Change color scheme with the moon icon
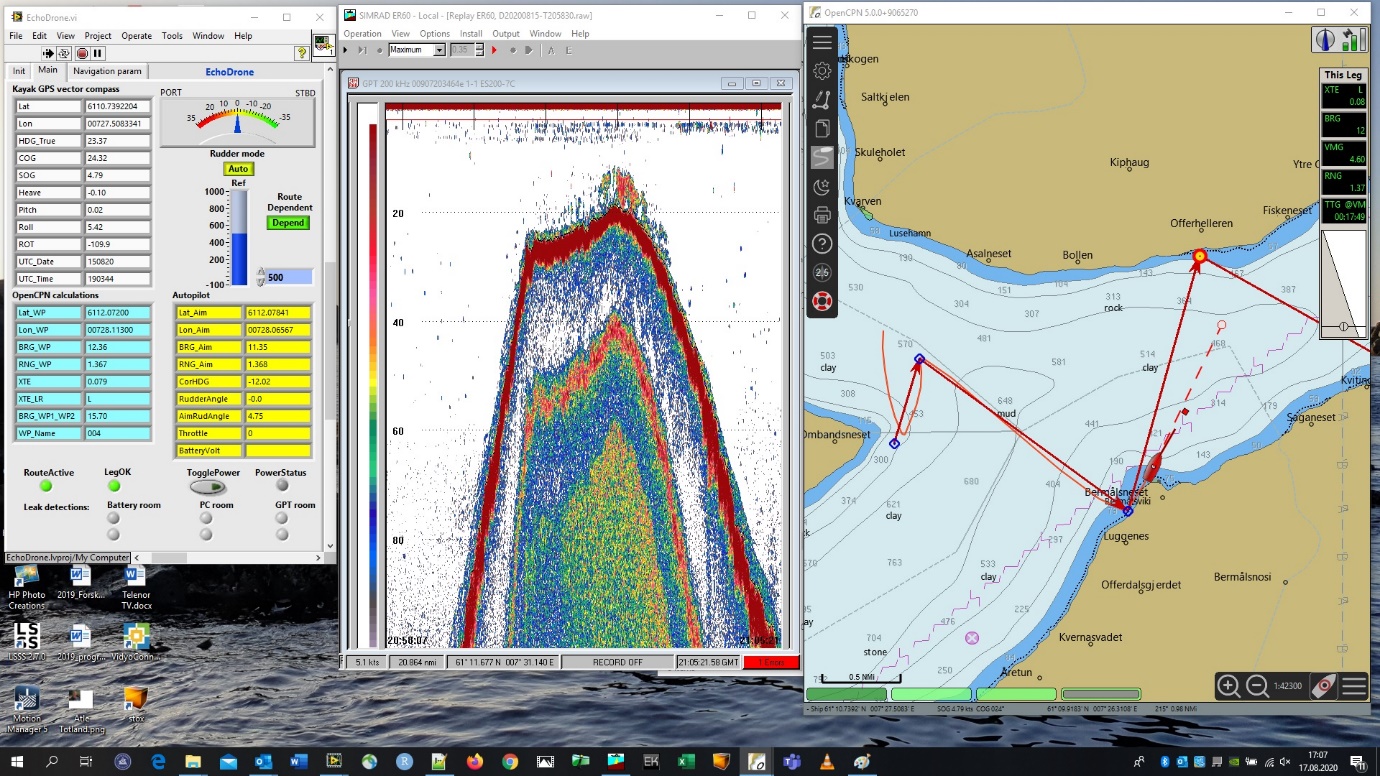This screenshot has height=776, width=1380. coord(822,187)
